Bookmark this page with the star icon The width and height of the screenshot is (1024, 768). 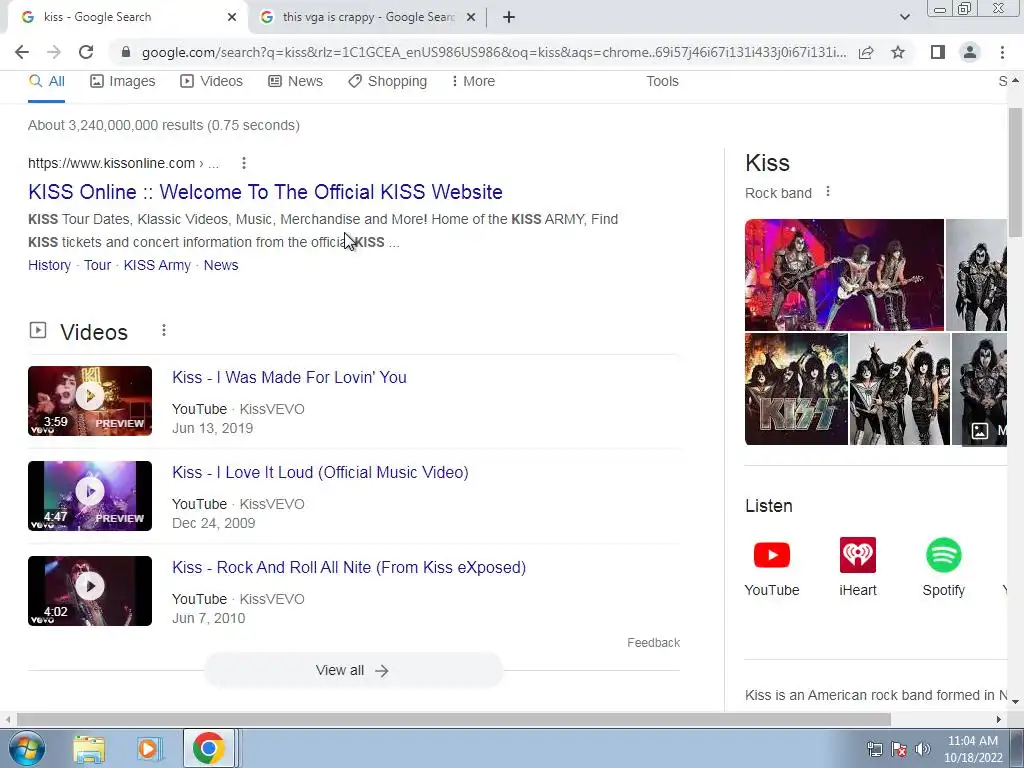pyautogui.click(x=898, y=52)
